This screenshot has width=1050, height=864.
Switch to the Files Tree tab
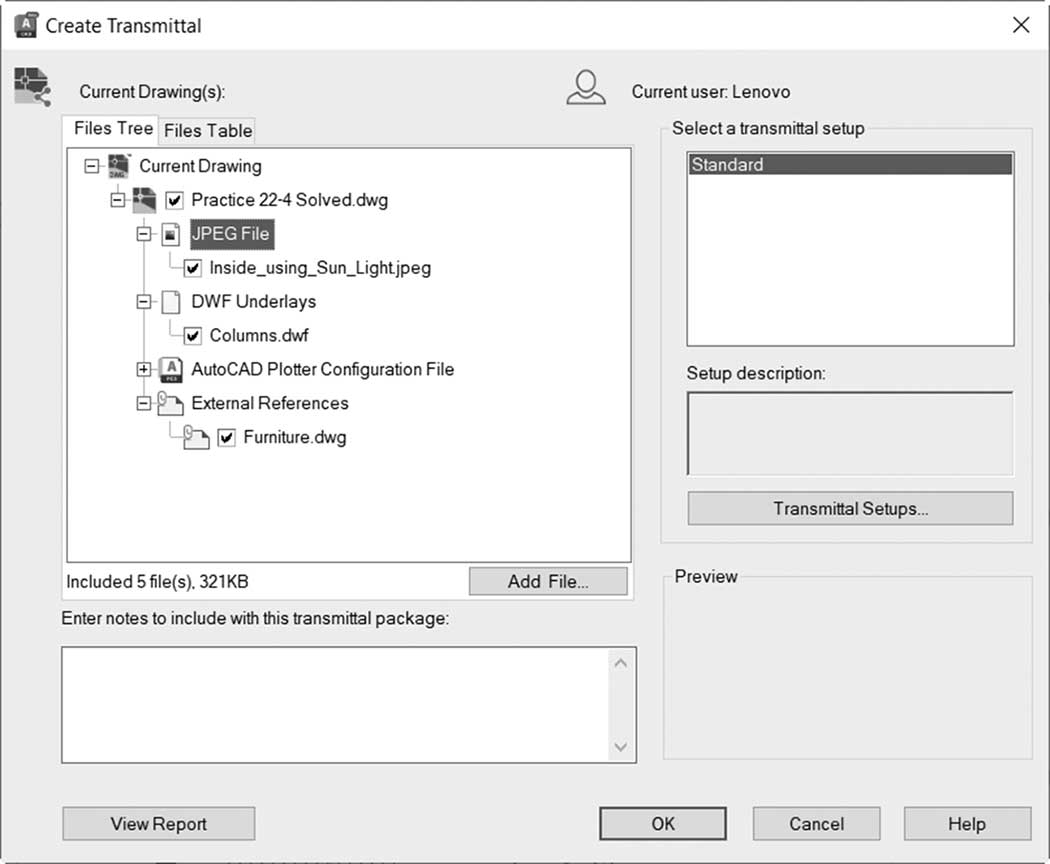click(x=113, y=128)
